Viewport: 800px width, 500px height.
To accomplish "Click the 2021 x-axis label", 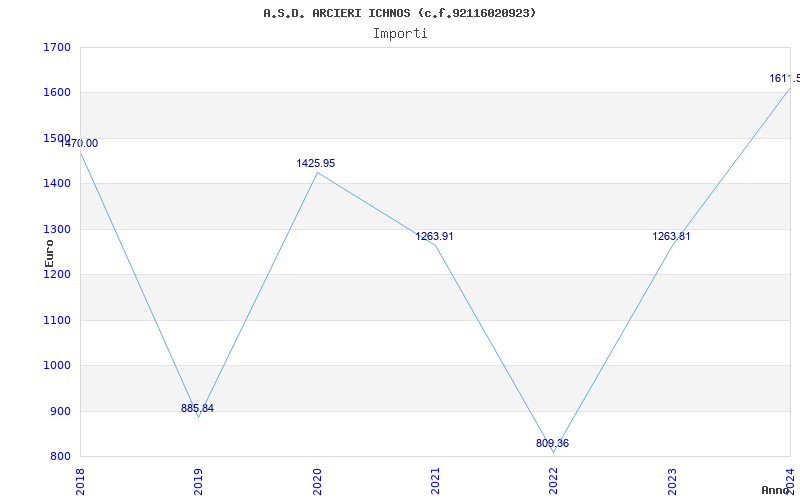I will click(x=435, y=481).
